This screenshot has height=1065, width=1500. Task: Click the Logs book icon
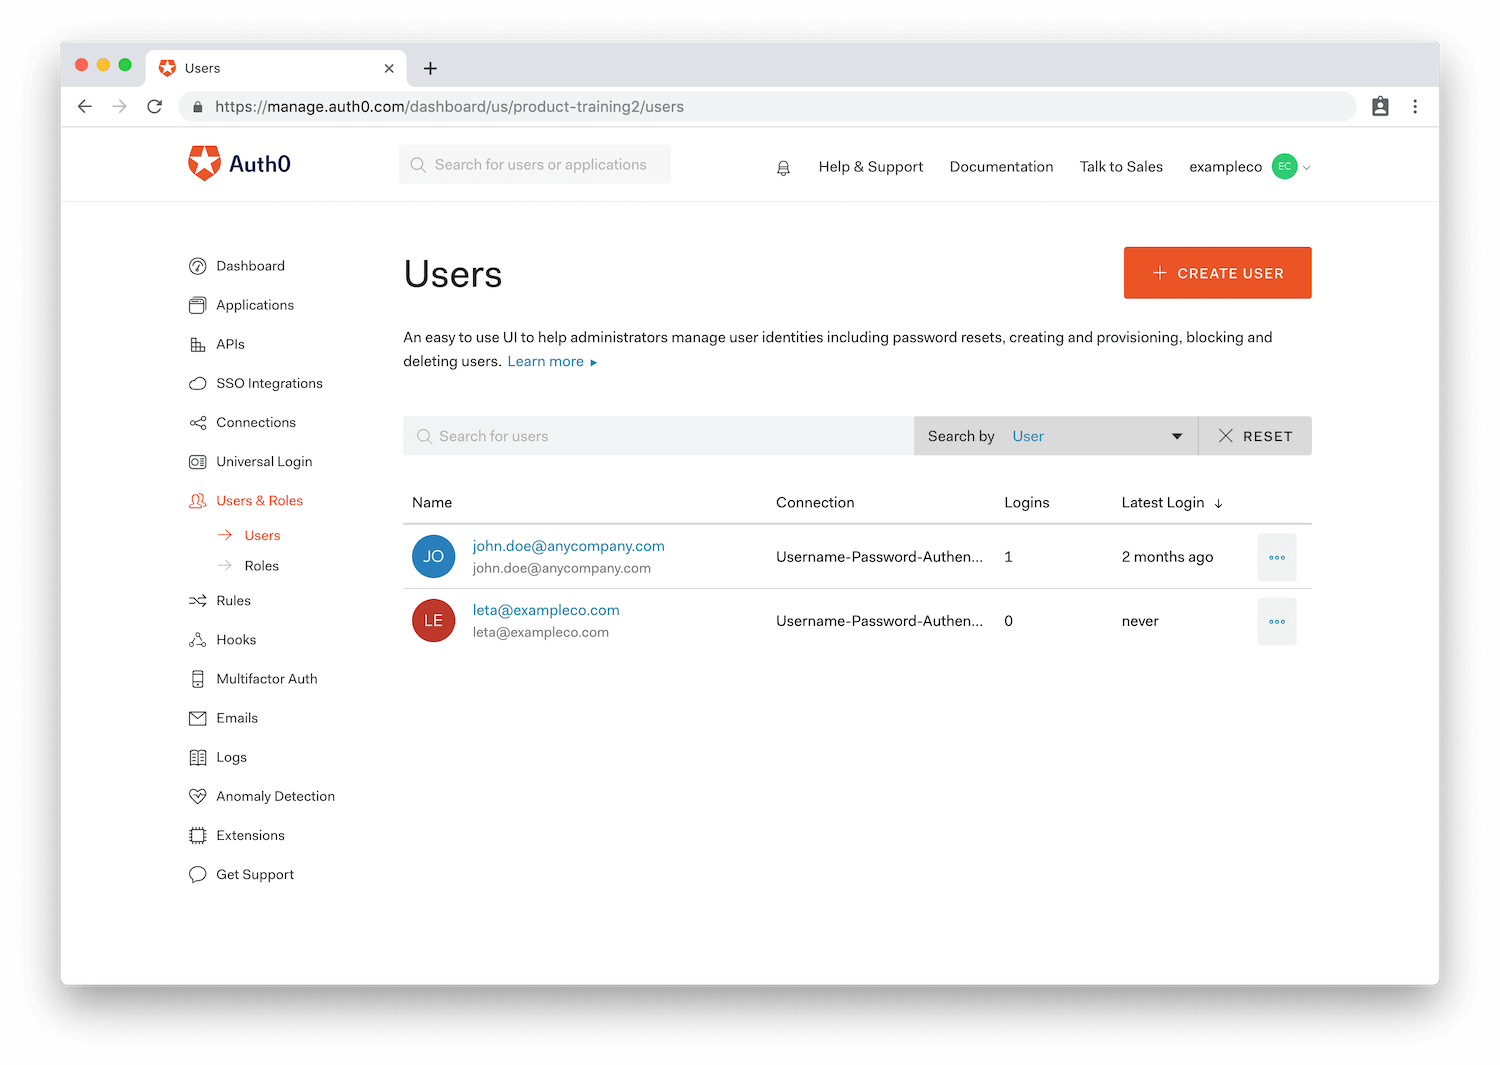pos(198,758)
